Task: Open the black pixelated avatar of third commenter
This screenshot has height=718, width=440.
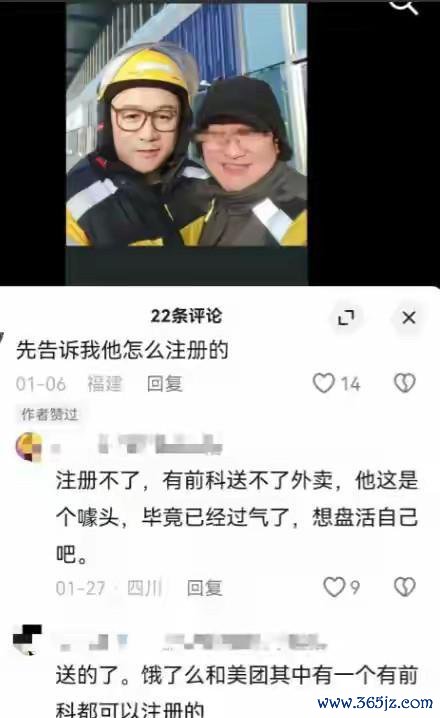Action: pyautogui.click(x=27, y=639)
